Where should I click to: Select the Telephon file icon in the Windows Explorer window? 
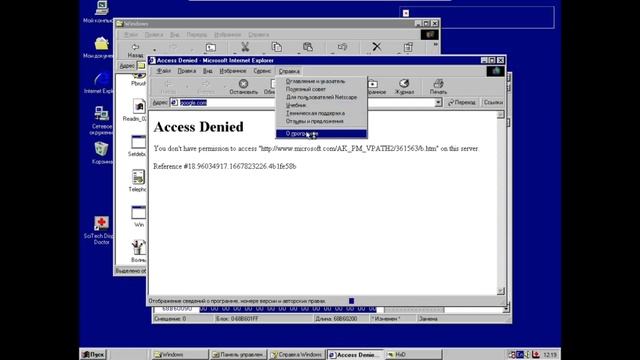(138, 181)
